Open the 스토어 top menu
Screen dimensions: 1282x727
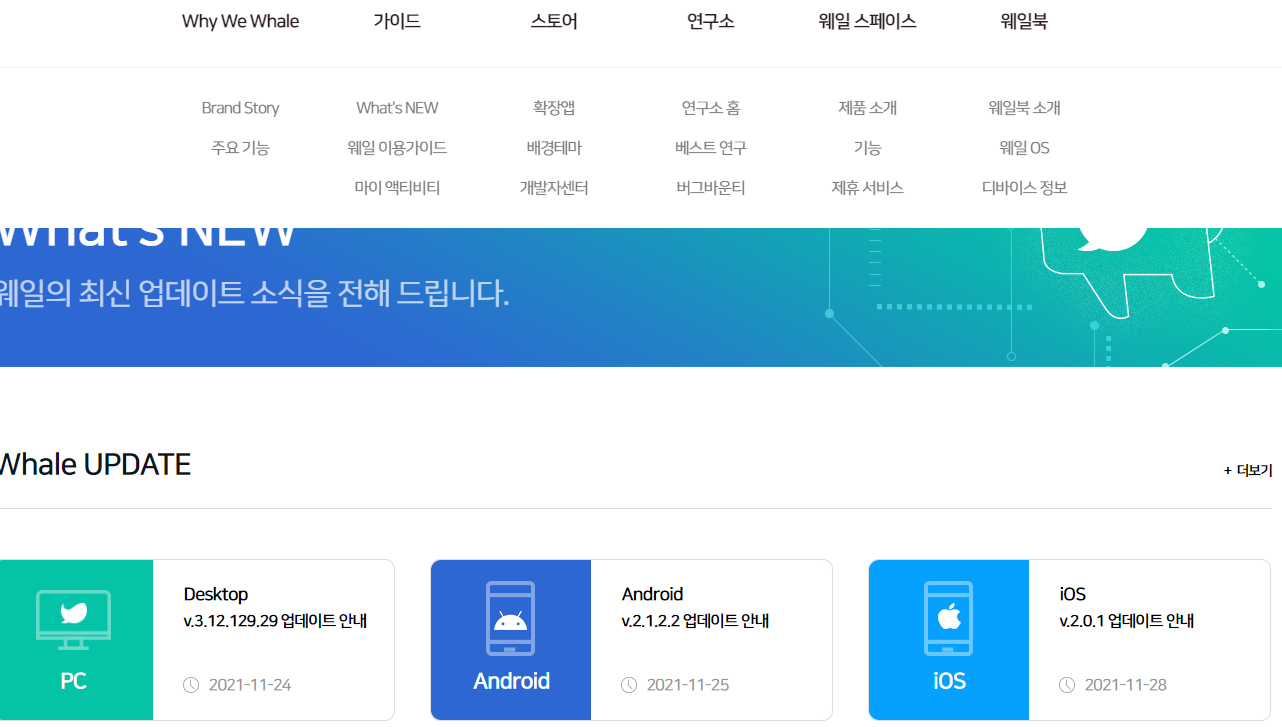tap(554, 21)
